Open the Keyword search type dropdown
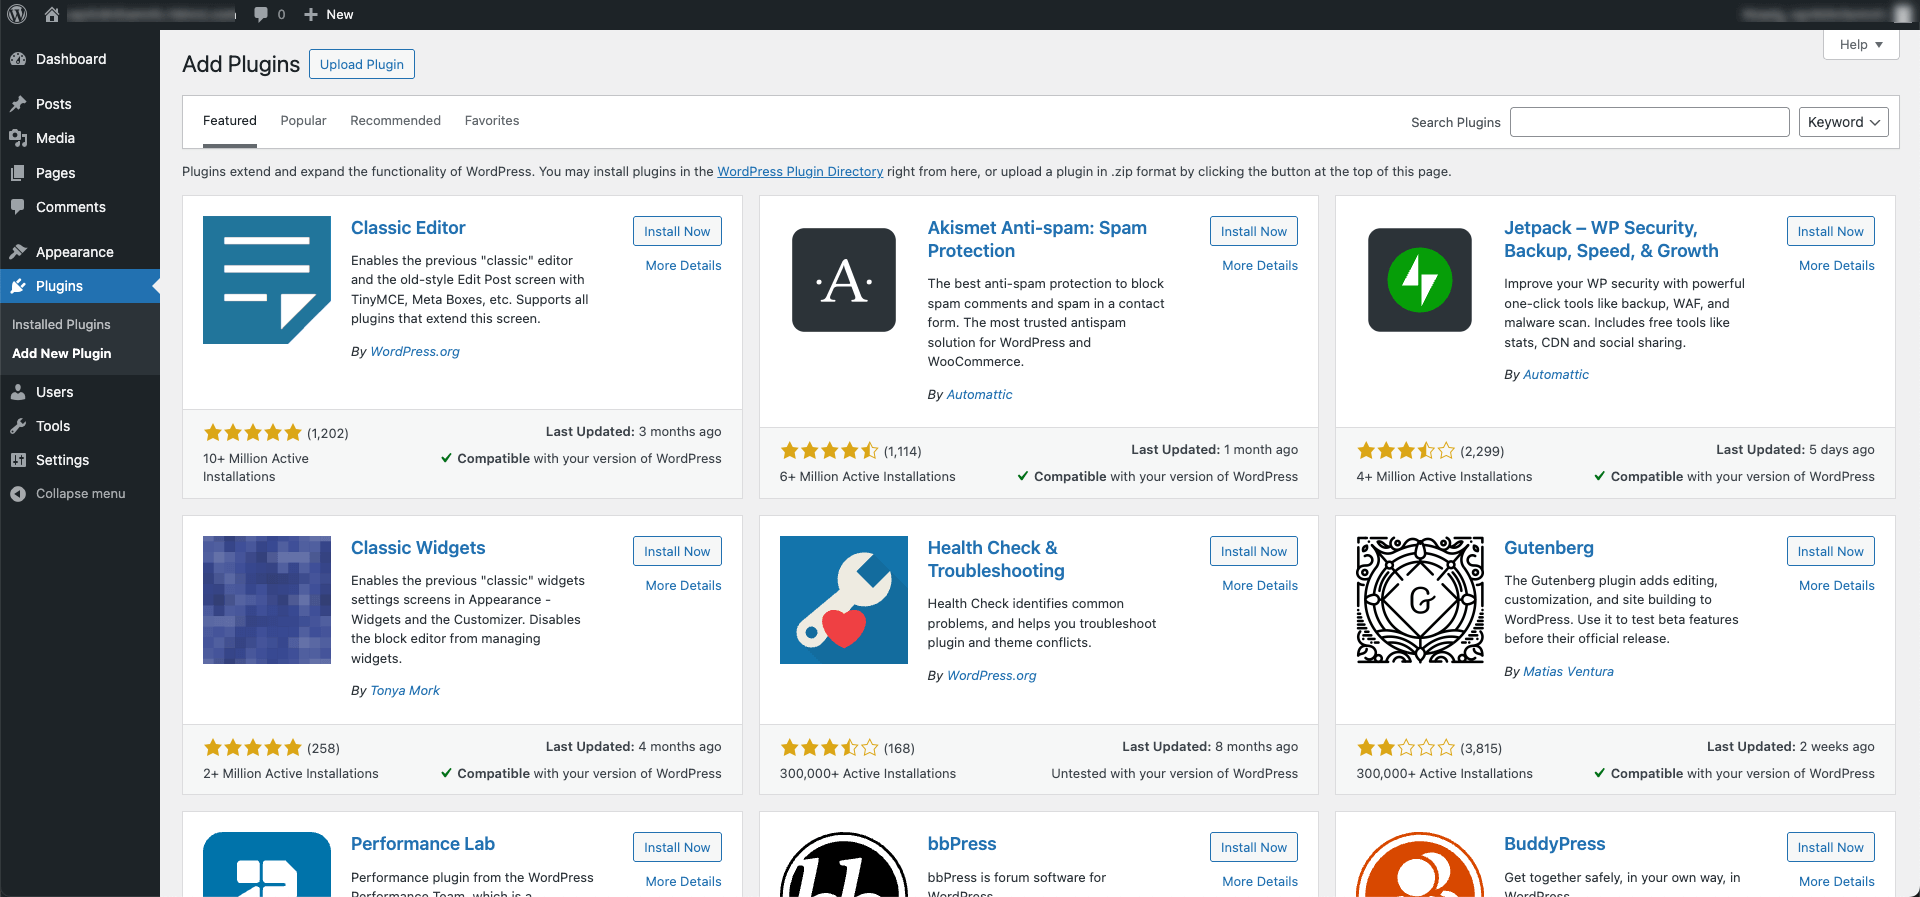The width and height of the screenshot is (1920, 897). pos(1843,122)
